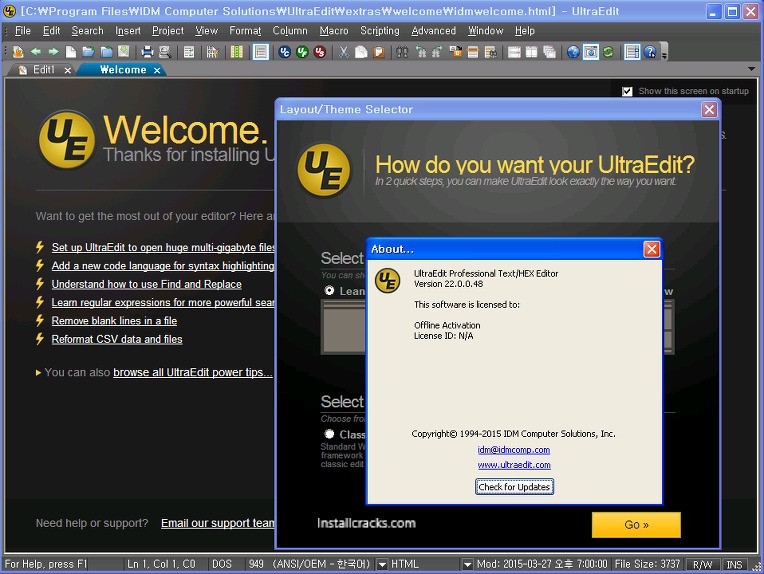Expand the toolbar overflow options arrow

664,53
